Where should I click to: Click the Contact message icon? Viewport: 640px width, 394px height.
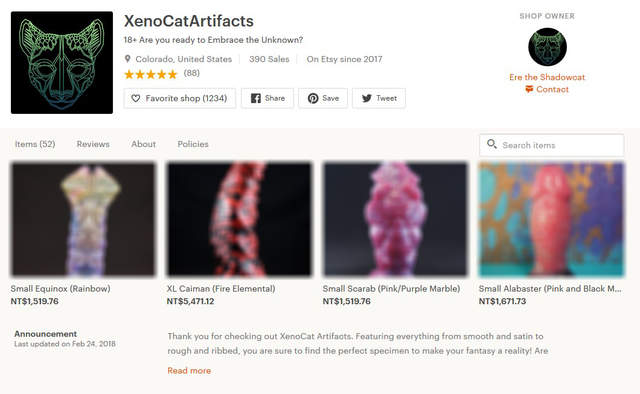click(529, 89)
